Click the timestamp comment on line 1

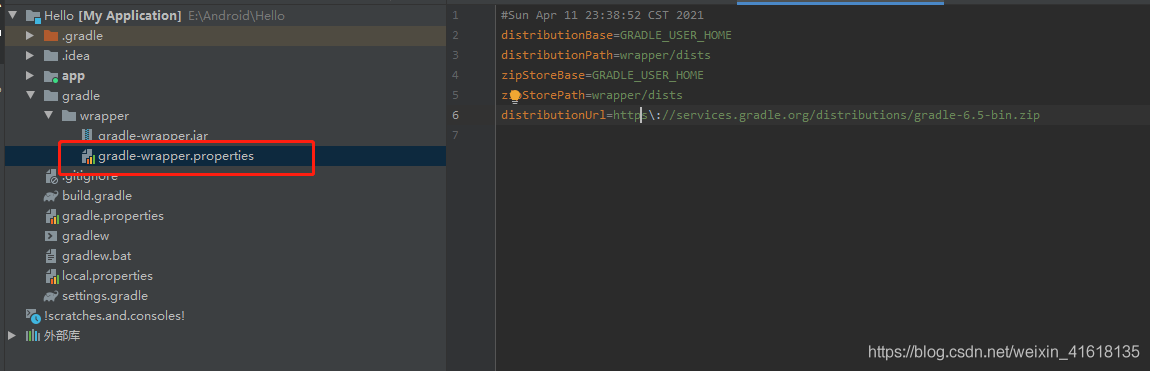602,15
